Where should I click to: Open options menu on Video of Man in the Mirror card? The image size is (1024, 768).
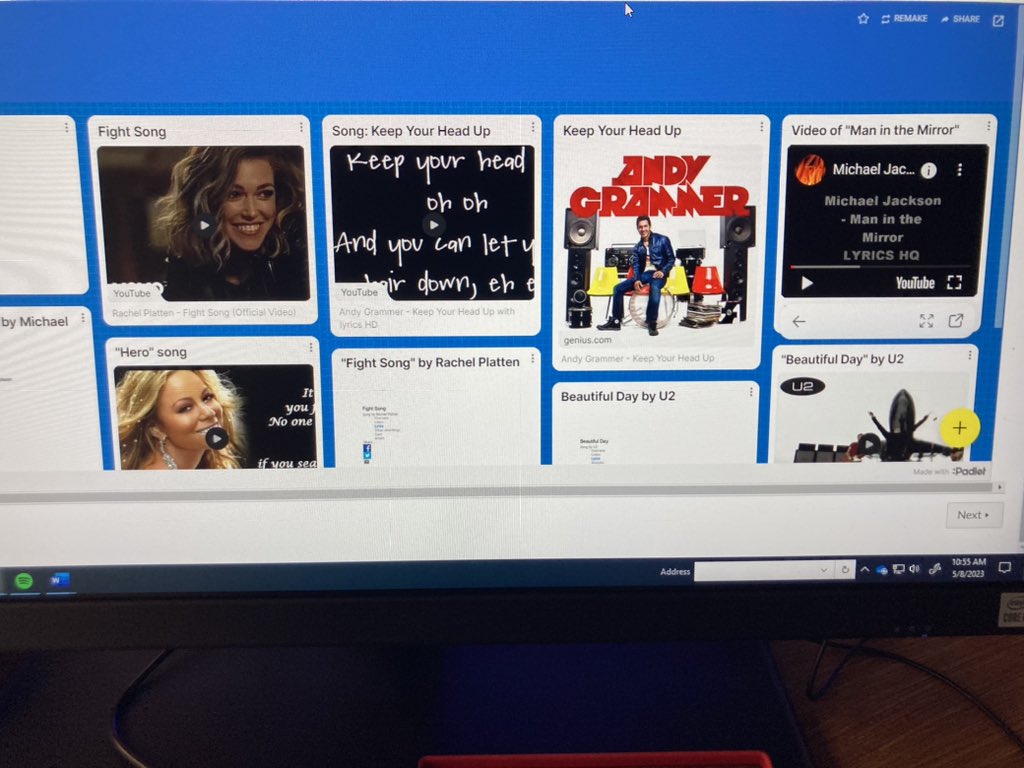tap(989, 125)
